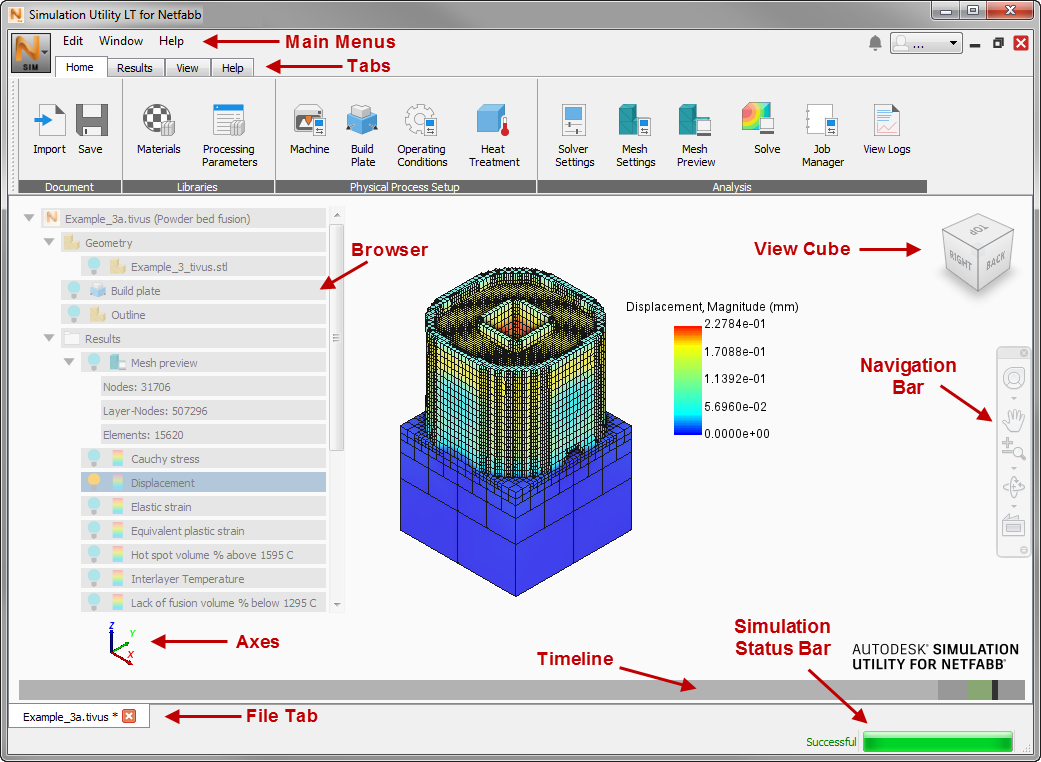The width and height of the screenshot is (1041, 762).
Task: Open the navigation bar options at its bottom
Action: [1024, 550]
